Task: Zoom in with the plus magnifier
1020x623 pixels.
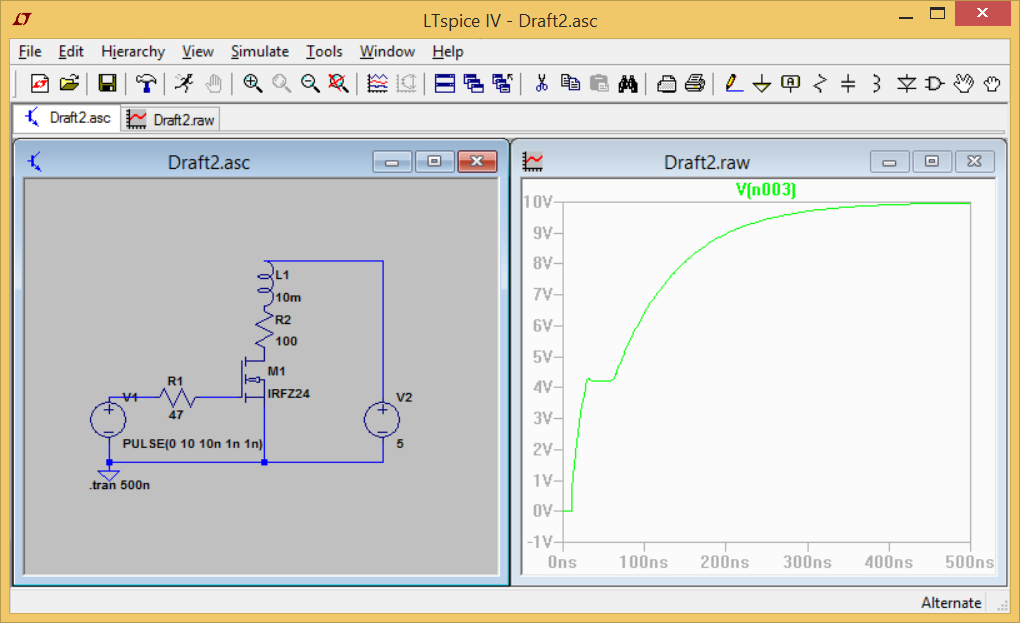Action: click(x=252, y=83)
